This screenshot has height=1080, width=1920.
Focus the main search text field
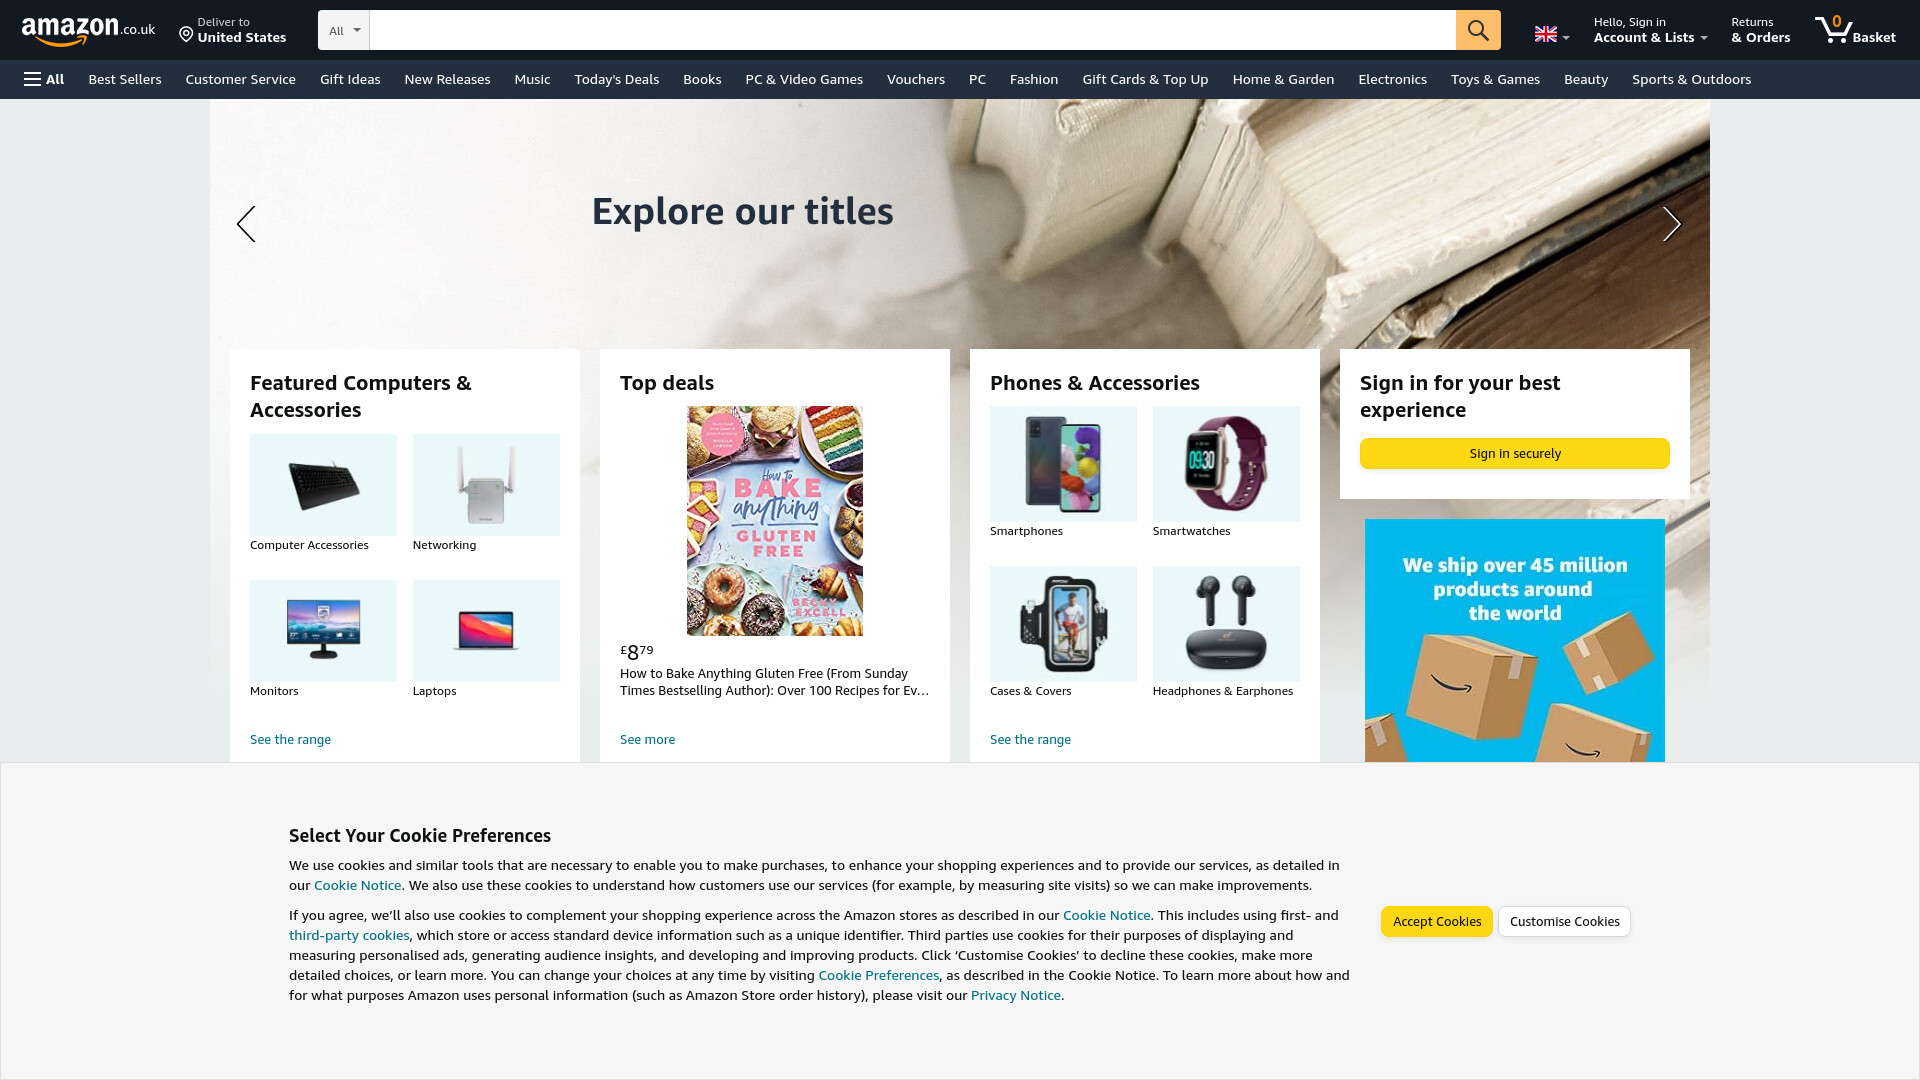coord(912,30)
